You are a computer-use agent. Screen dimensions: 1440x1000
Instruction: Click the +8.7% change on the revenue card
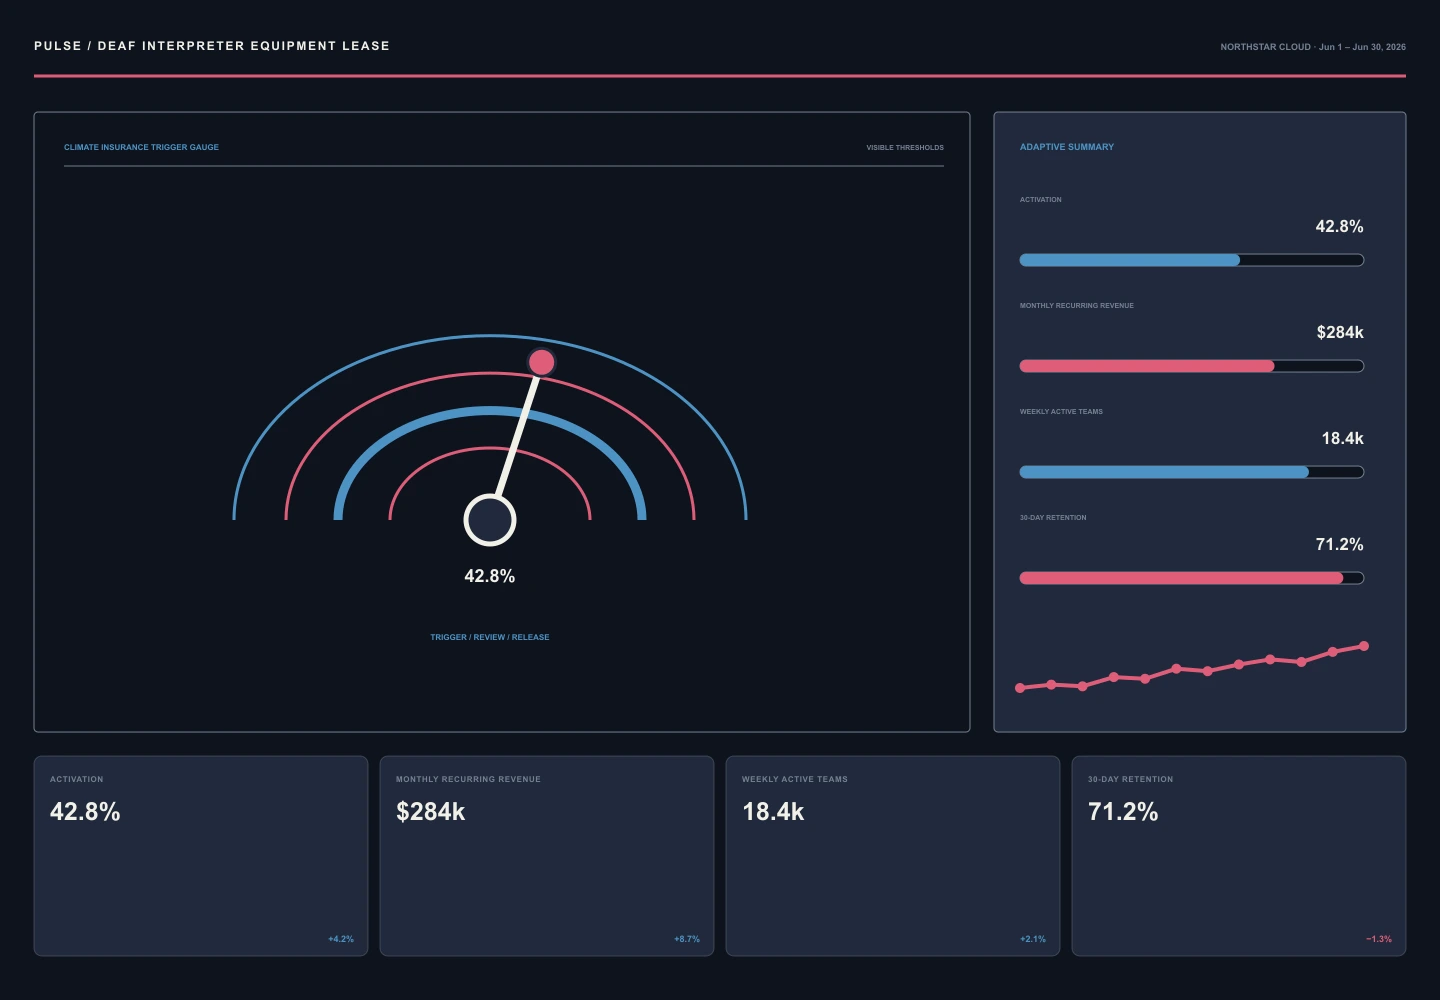[x=687, y=939]
